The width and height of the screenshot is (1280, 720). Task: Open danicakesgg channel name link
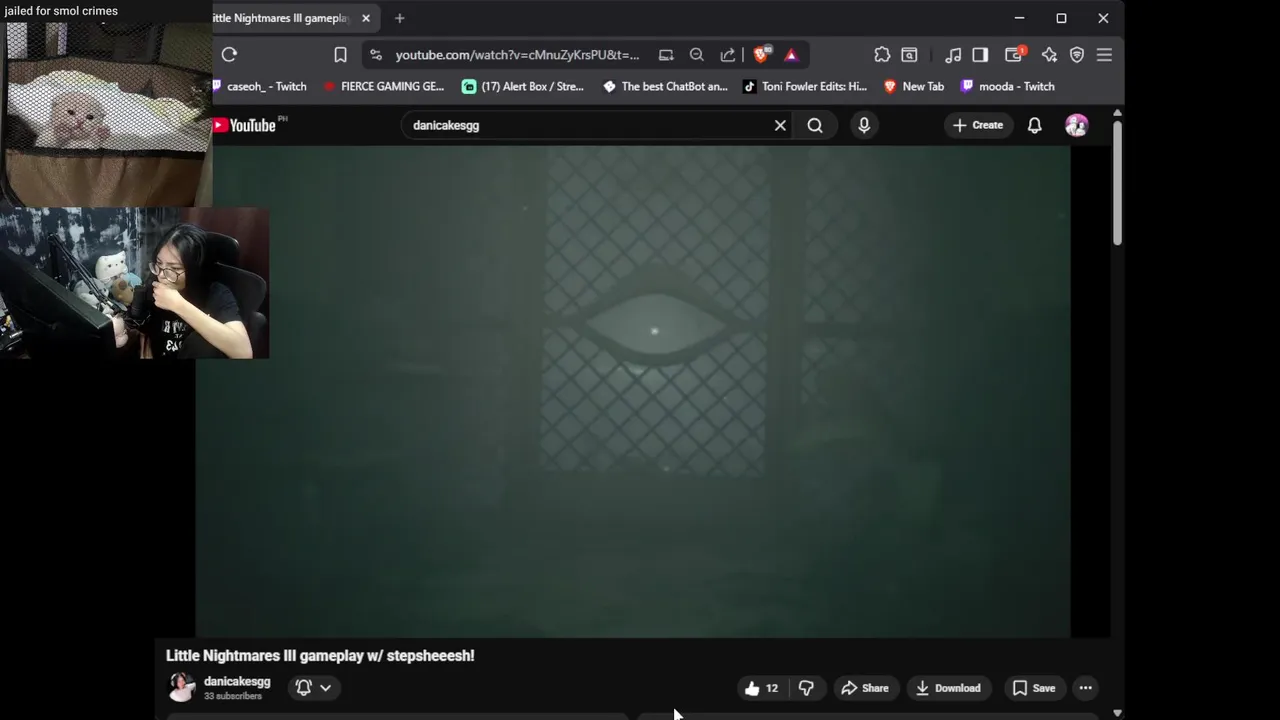tap(237, 681)
